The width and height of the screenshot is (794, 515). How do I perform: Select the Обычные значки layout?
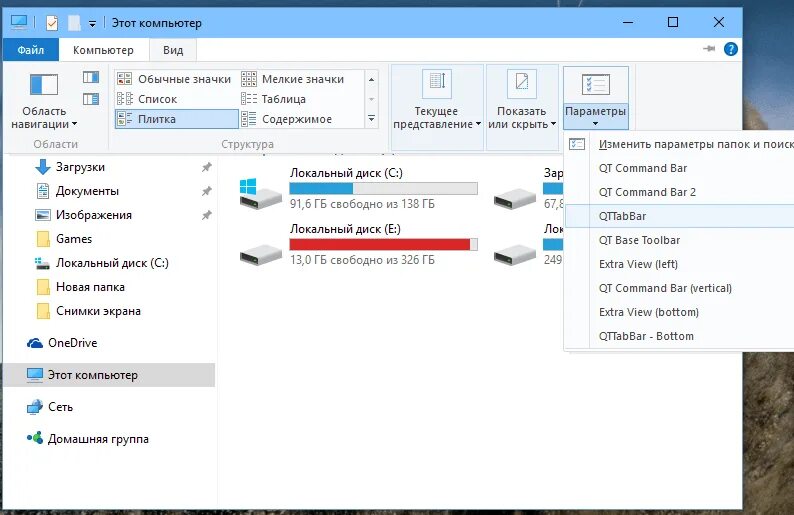coord(174,79)
